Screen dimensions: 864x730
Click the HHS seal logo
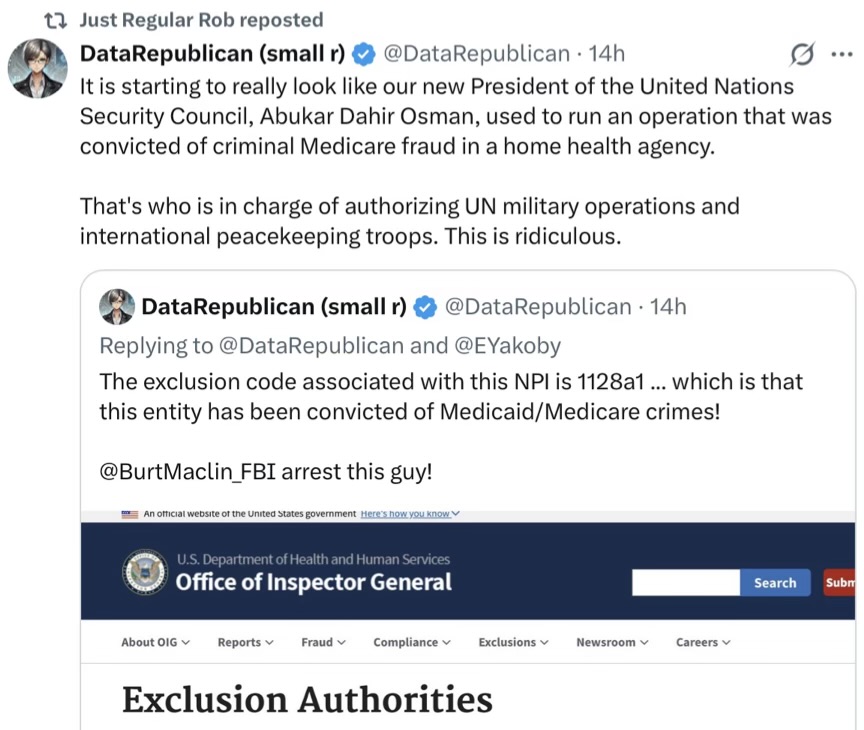146,570
